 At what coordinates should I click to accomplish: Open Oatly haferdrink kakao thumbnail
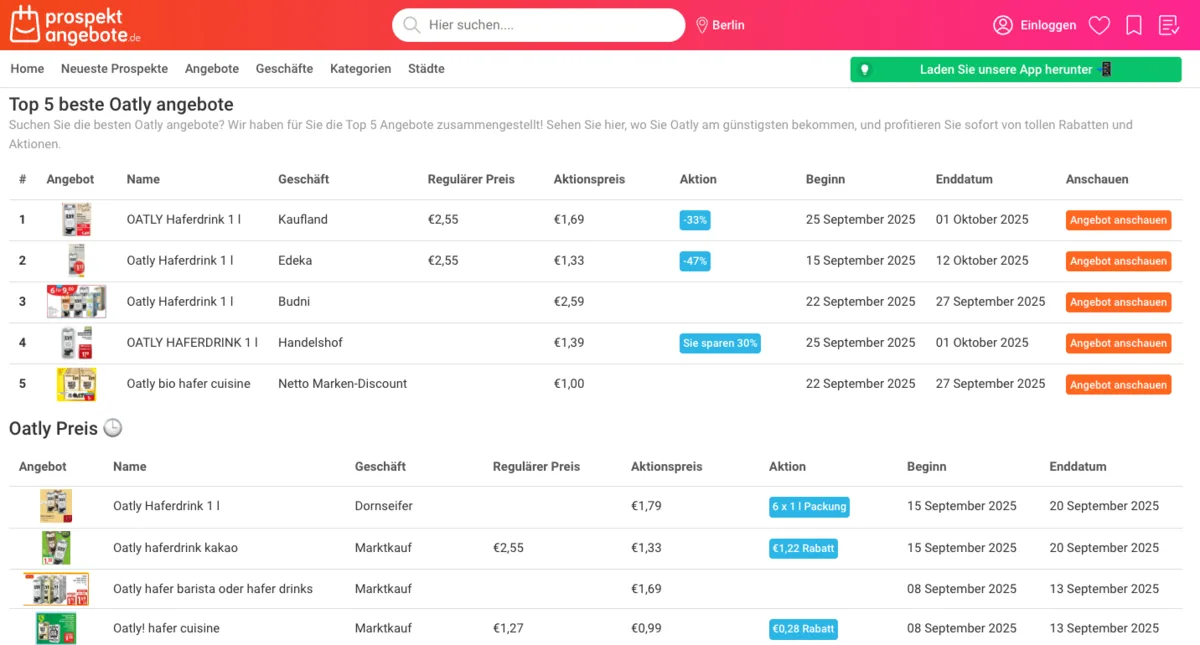[56, 548]
